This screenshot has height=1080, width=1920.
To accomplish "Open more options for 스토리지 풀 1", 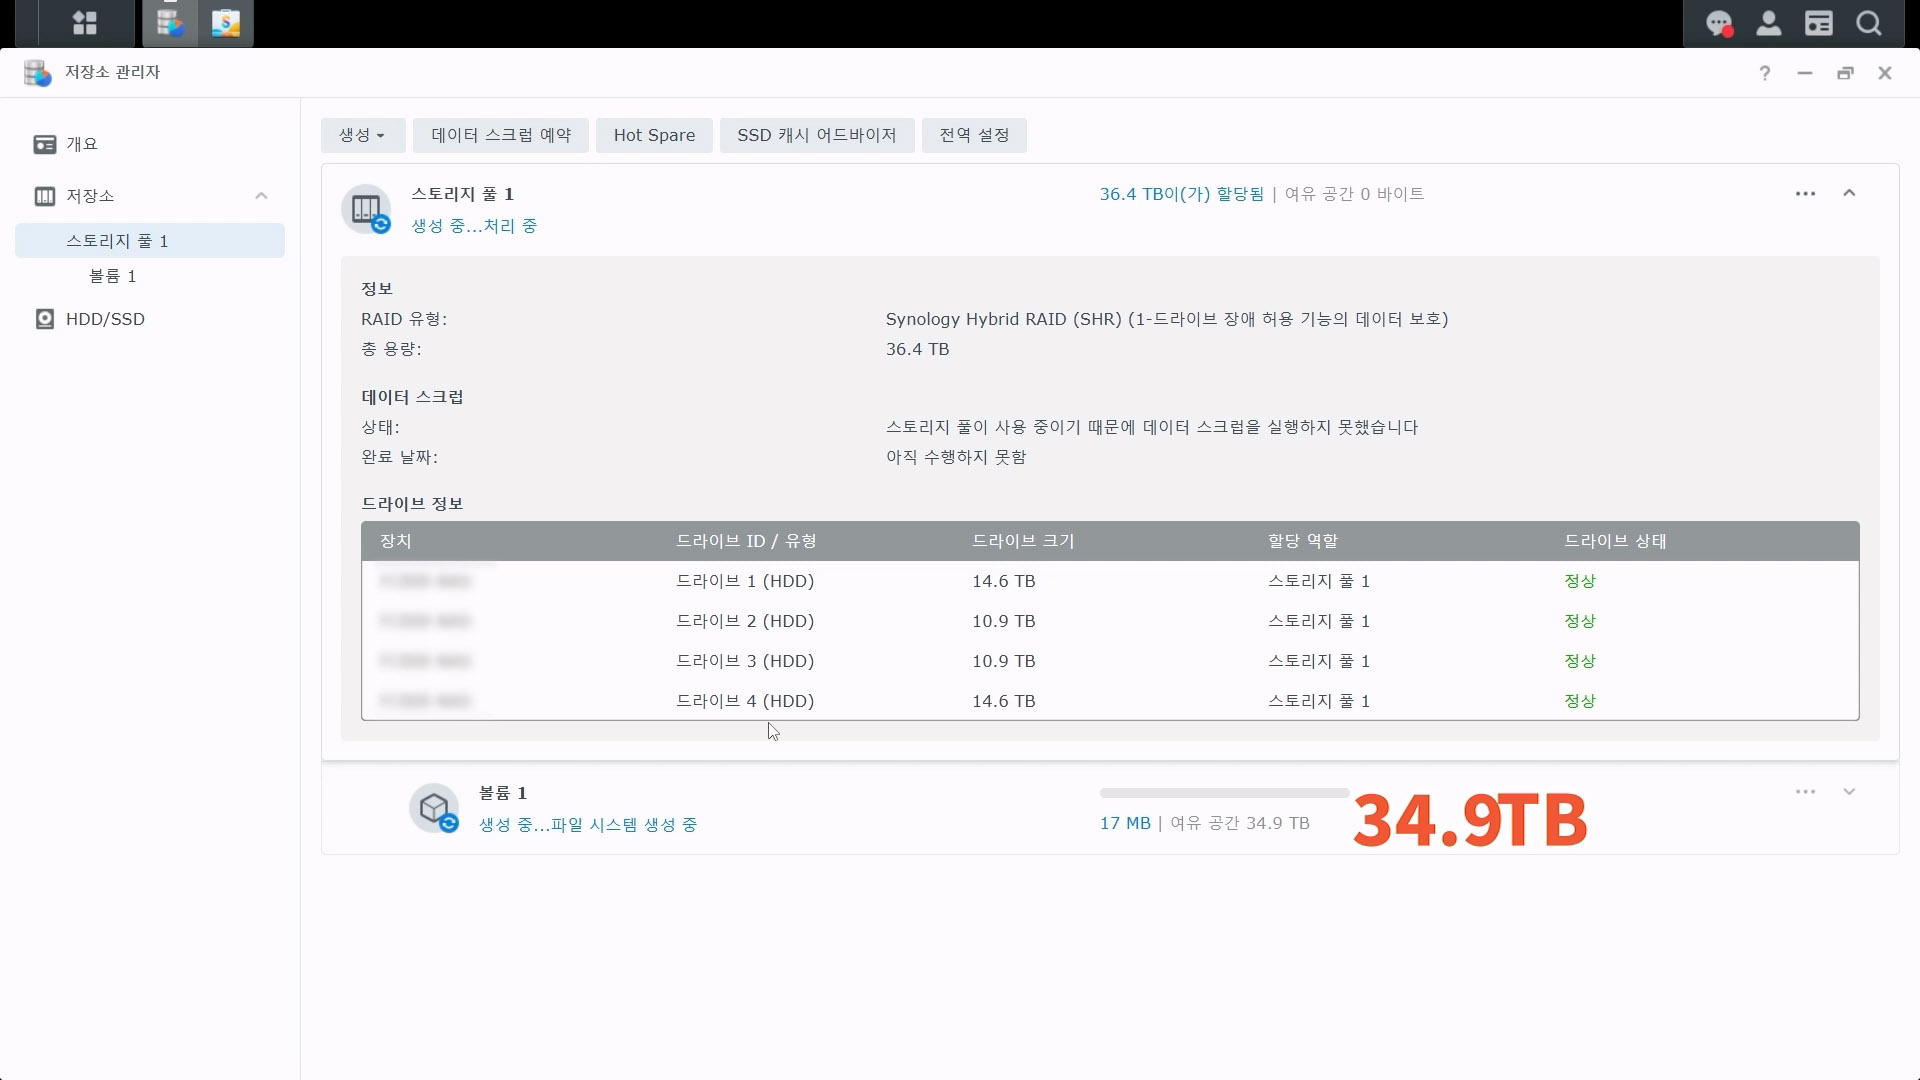I will pyautogui.click(x=1805, y=193).
